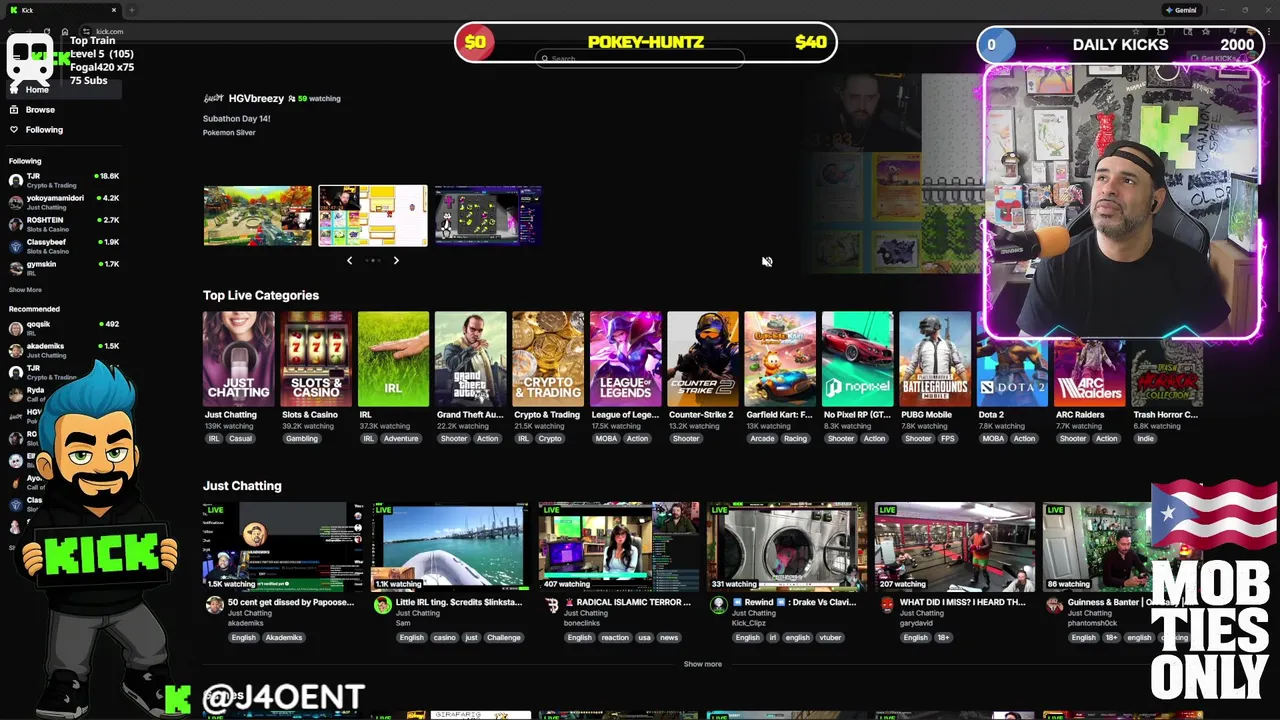
Task: Expand Following list with Show More
Action: [25, 290]
